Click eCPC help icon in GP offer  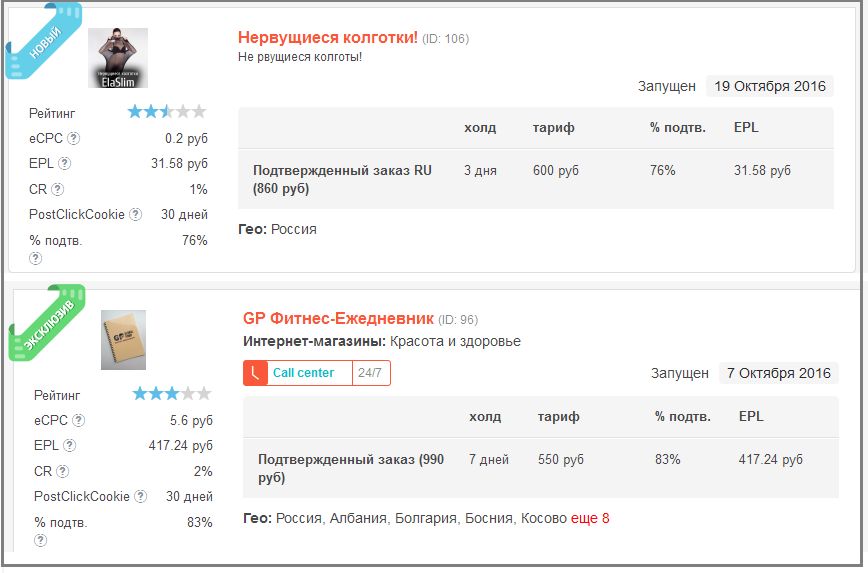(x=79, y=420)
